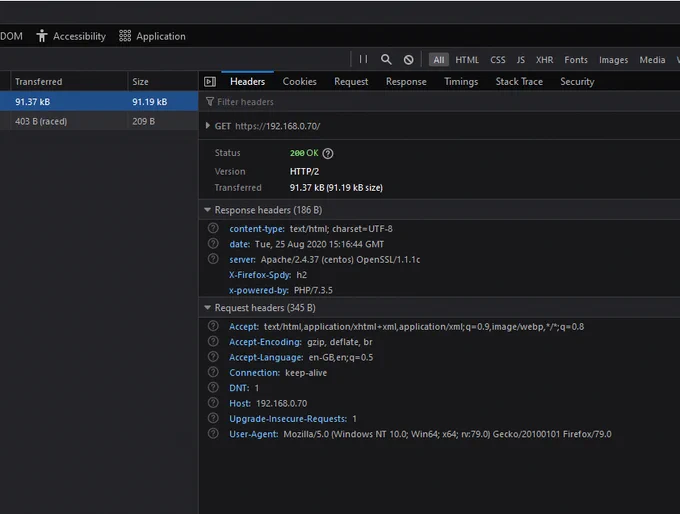Click the en-GB,en;q=0.5 language value
The image size is (680, 514).
[x=340, y=357]
